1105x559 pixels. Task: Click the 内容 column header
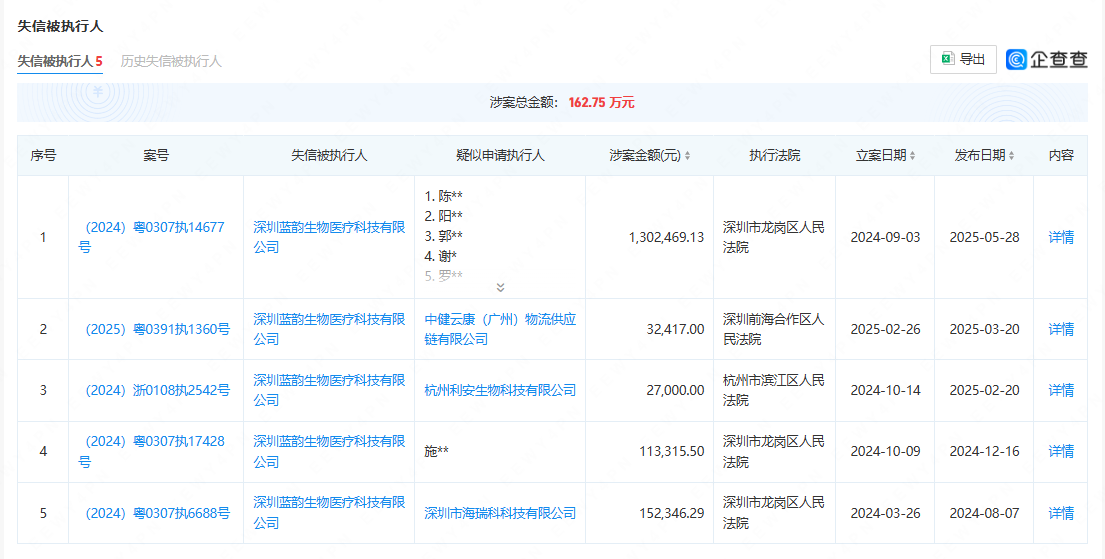[1061, 156]
